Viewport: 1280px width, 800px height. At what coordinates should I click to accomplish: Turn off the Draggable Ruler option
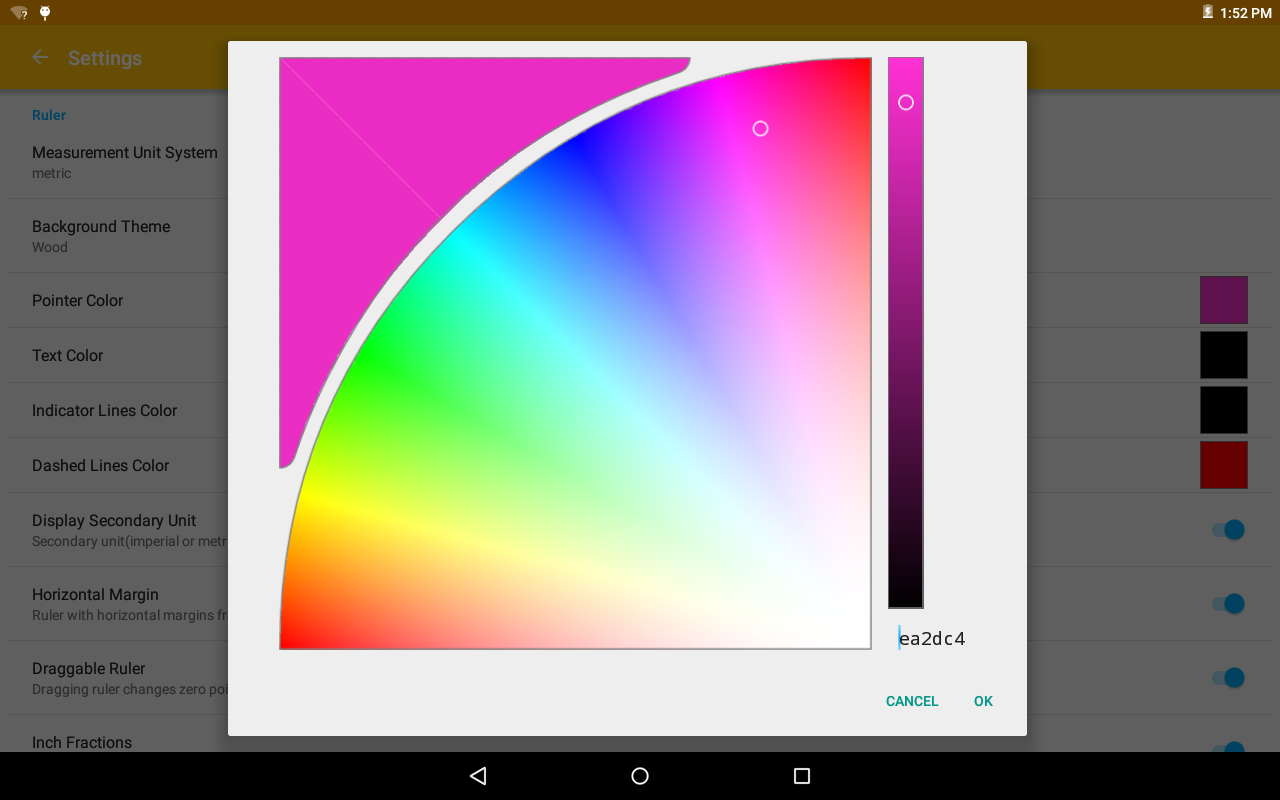(x=1229, y=677)
